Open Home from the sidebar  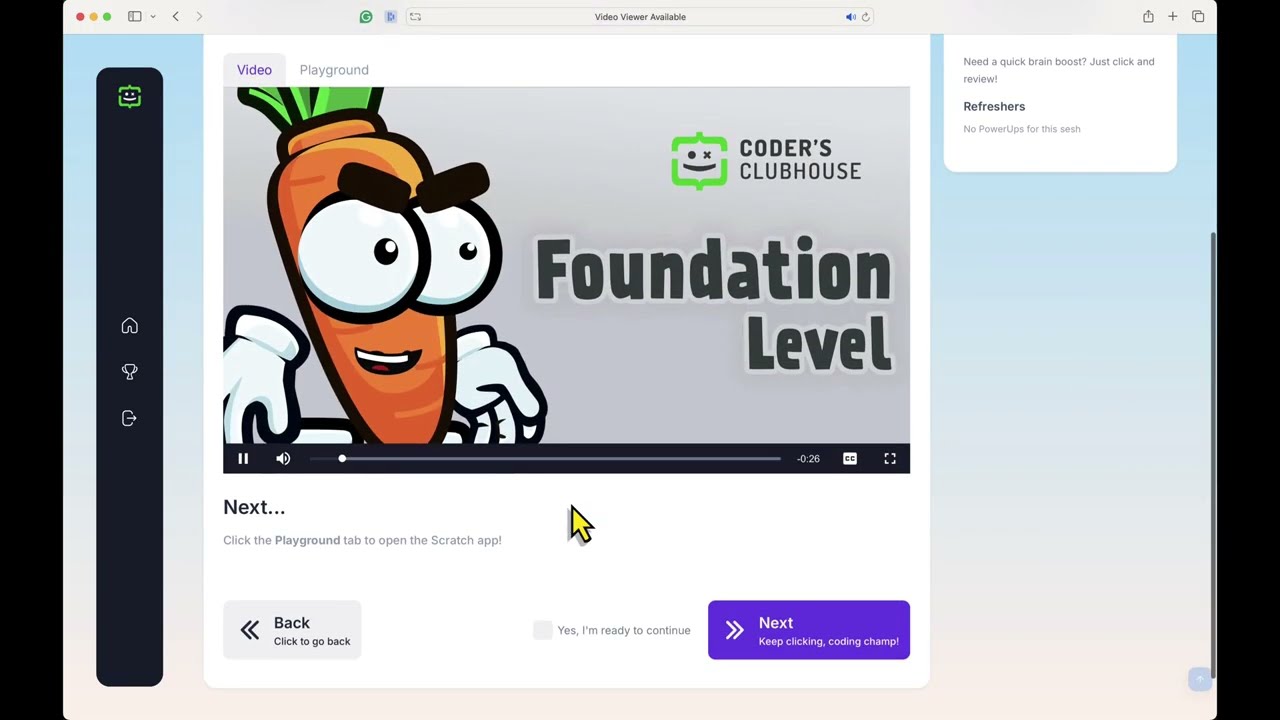tap(129, 326)
